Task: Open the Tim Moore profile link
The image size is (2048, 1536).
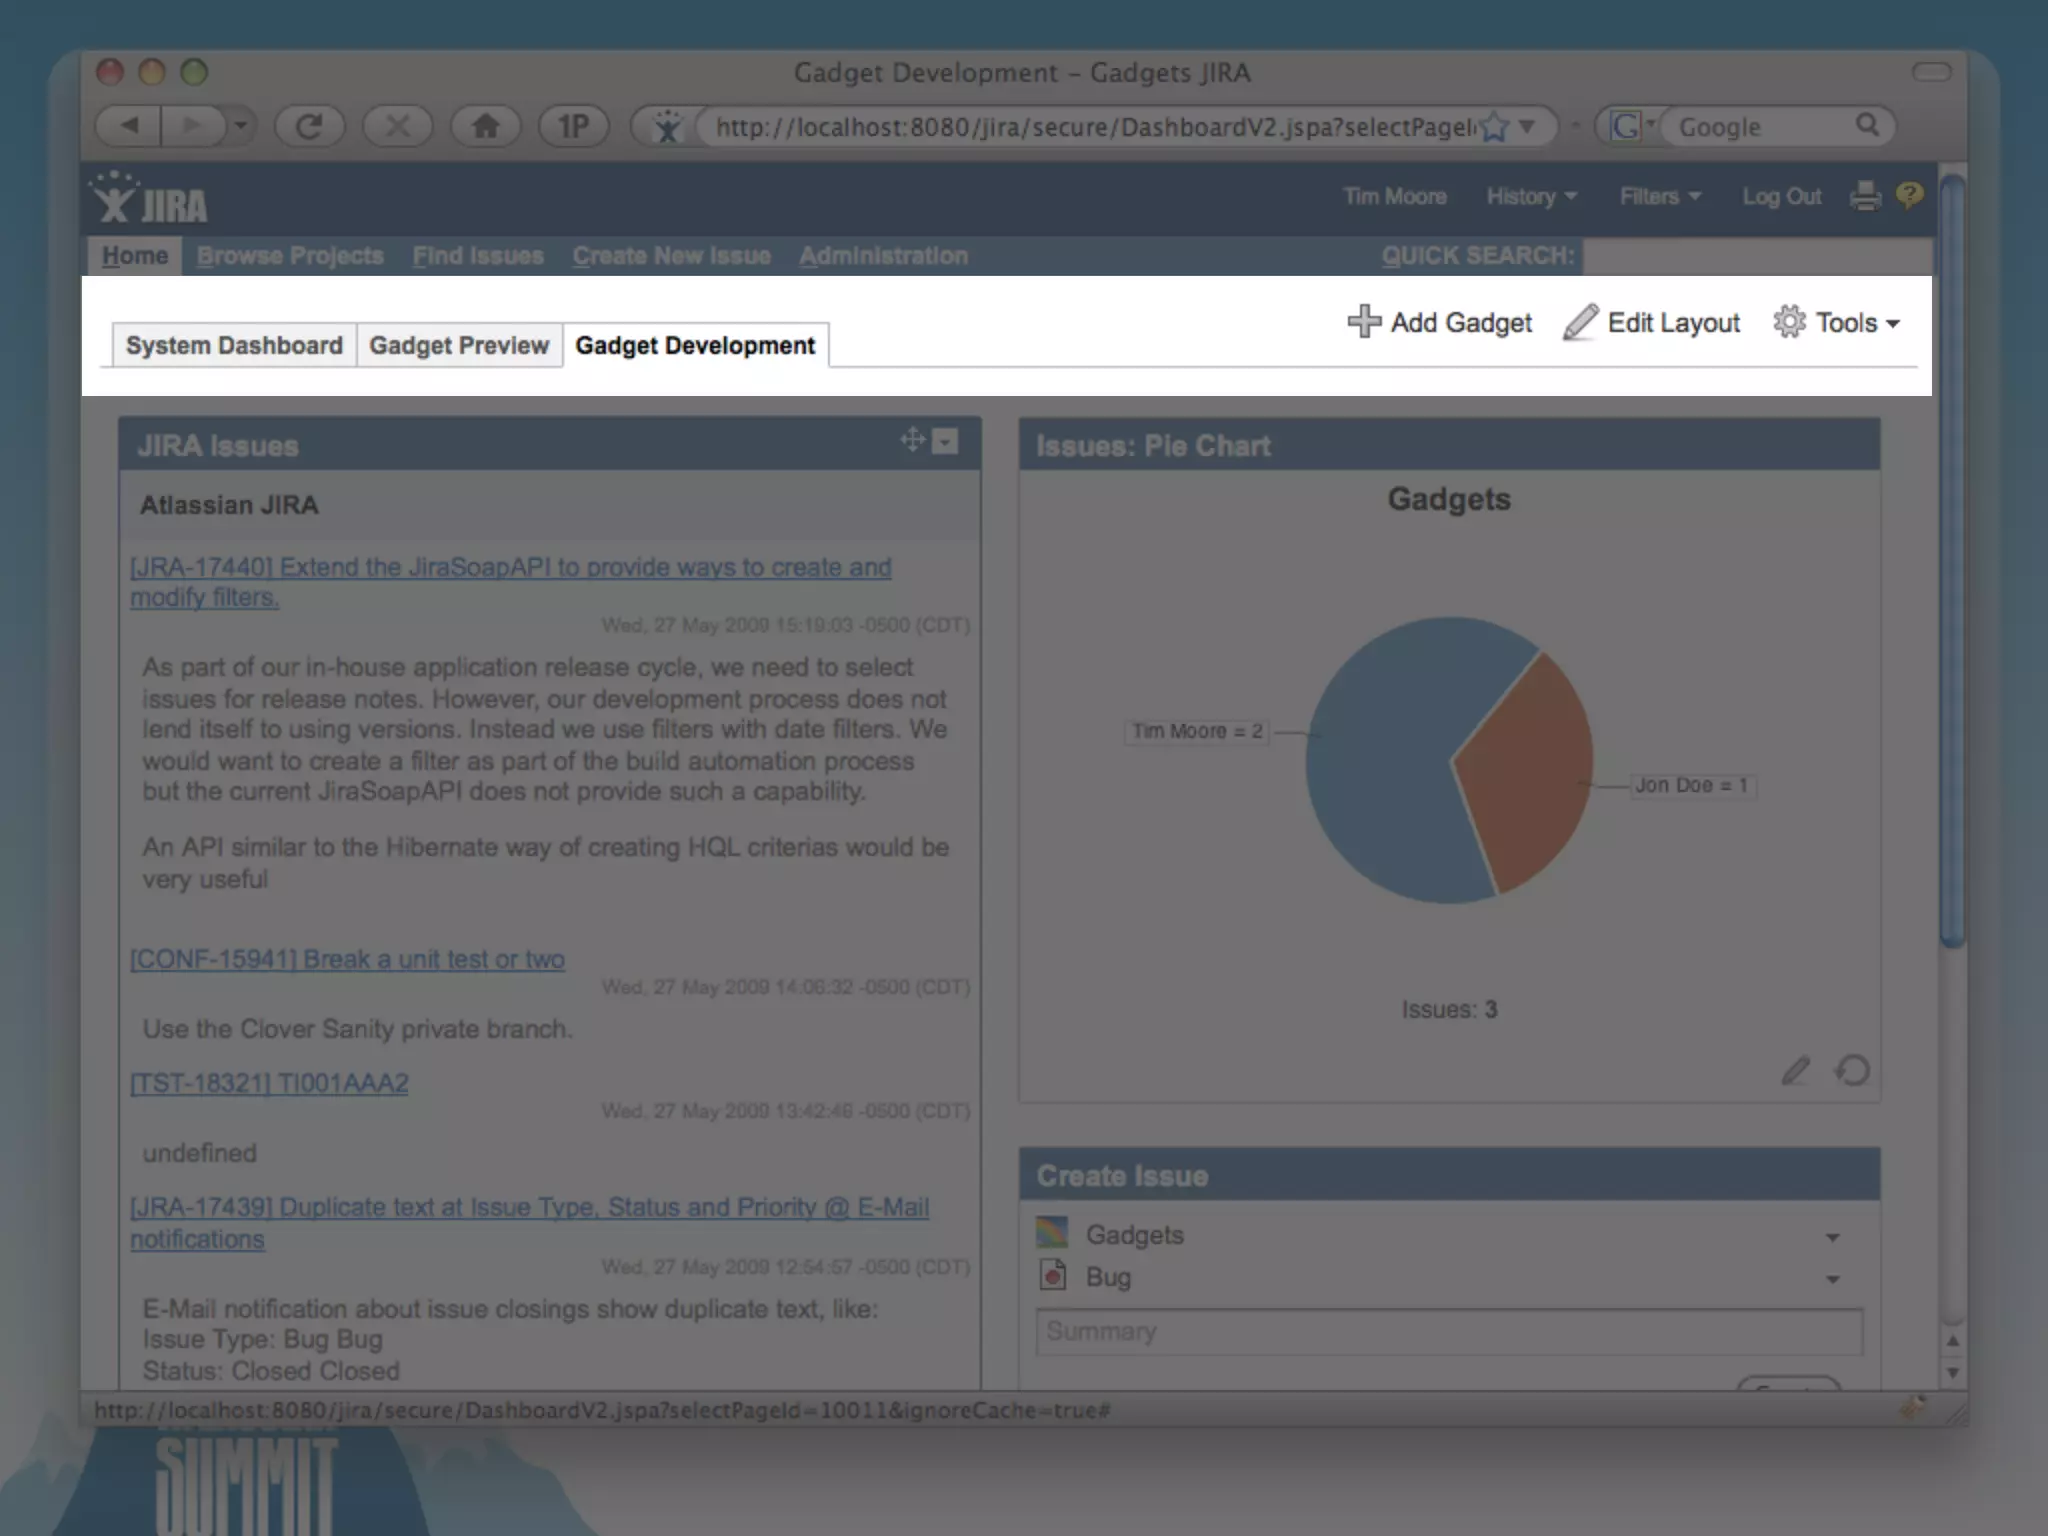Action: (1394, 197)
